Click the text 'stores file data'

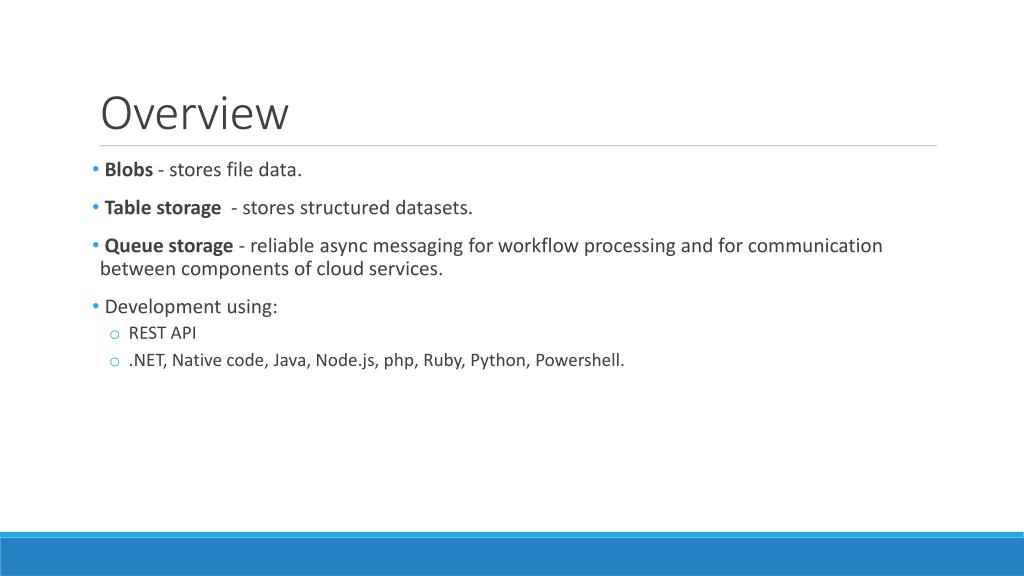pyautogui.click(x=235, y=170)
